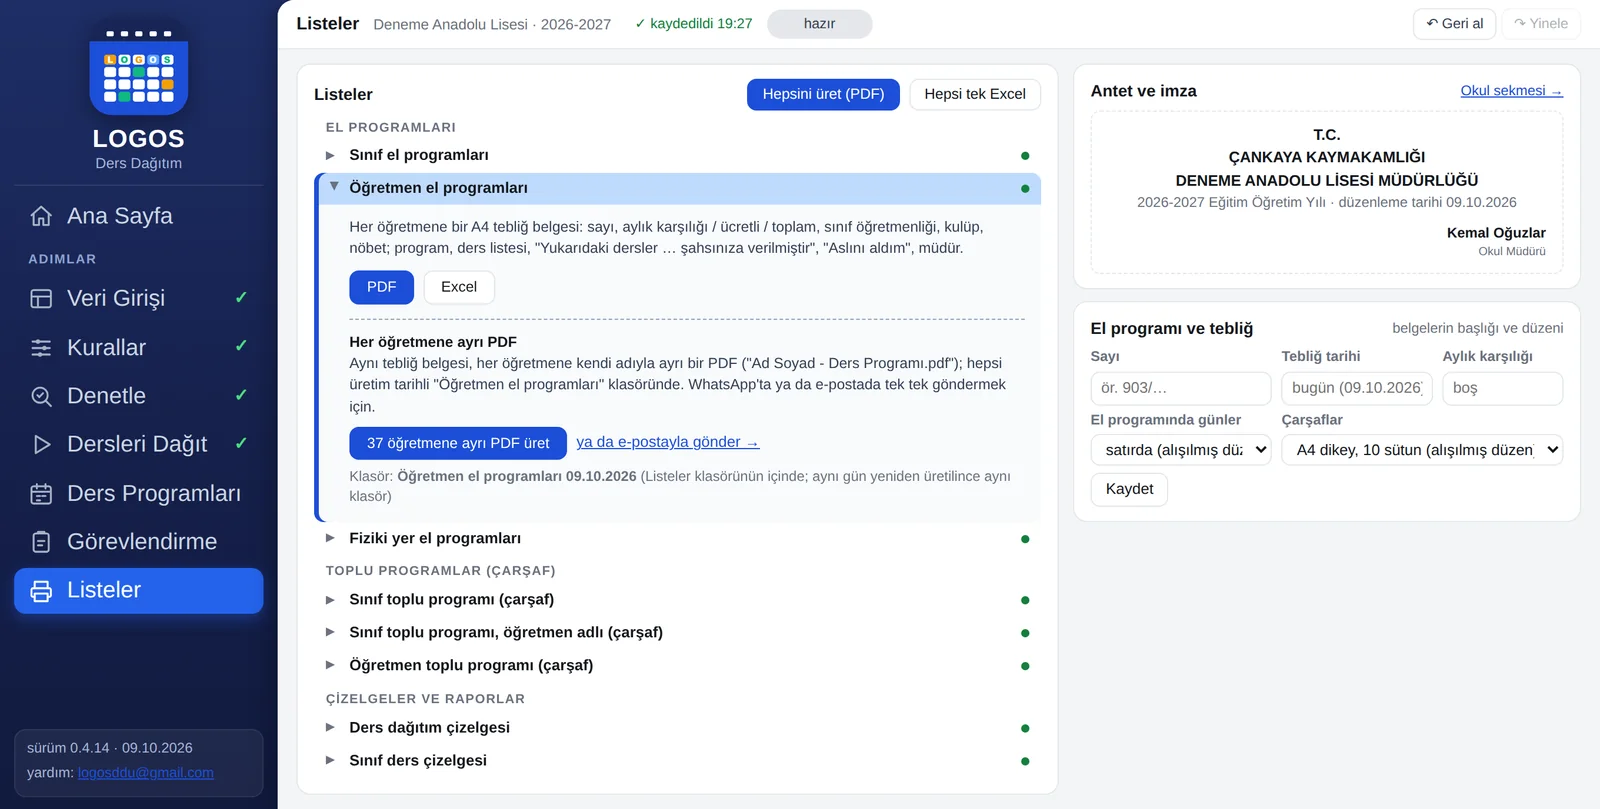Screen dimensions: 1600x809
Task: Click the Dersleri Dağıt play icon
Action: (x=41, y=444)
